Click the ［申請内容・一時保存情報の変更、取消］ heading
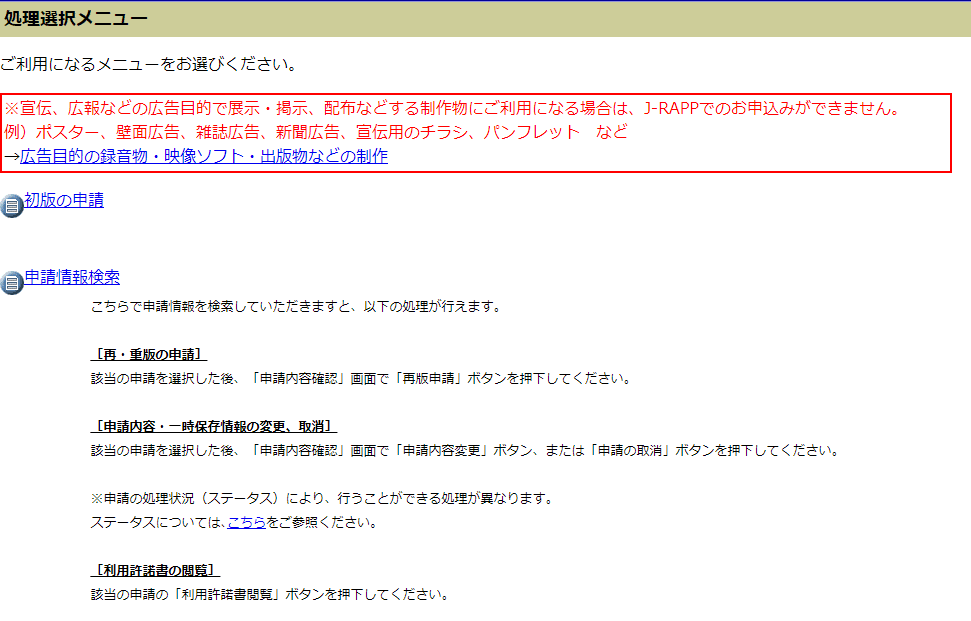This screenshot has width=971, height=621. (x=214, y=427)
